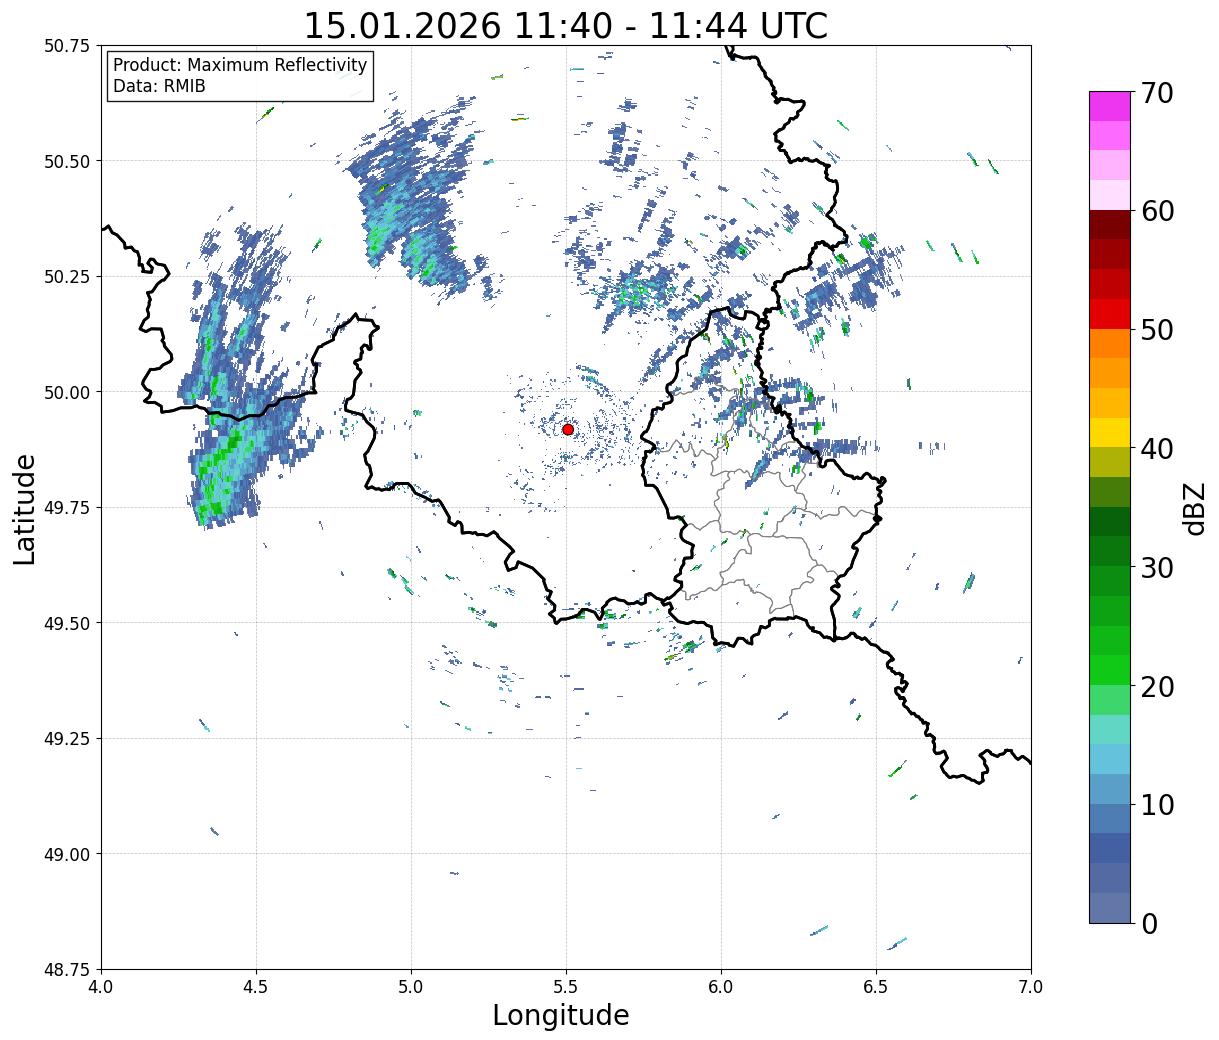This screenshot has width=1219, height=1040.
Task: Click the colorbar tick label 30
Action: click(1157, 567)
